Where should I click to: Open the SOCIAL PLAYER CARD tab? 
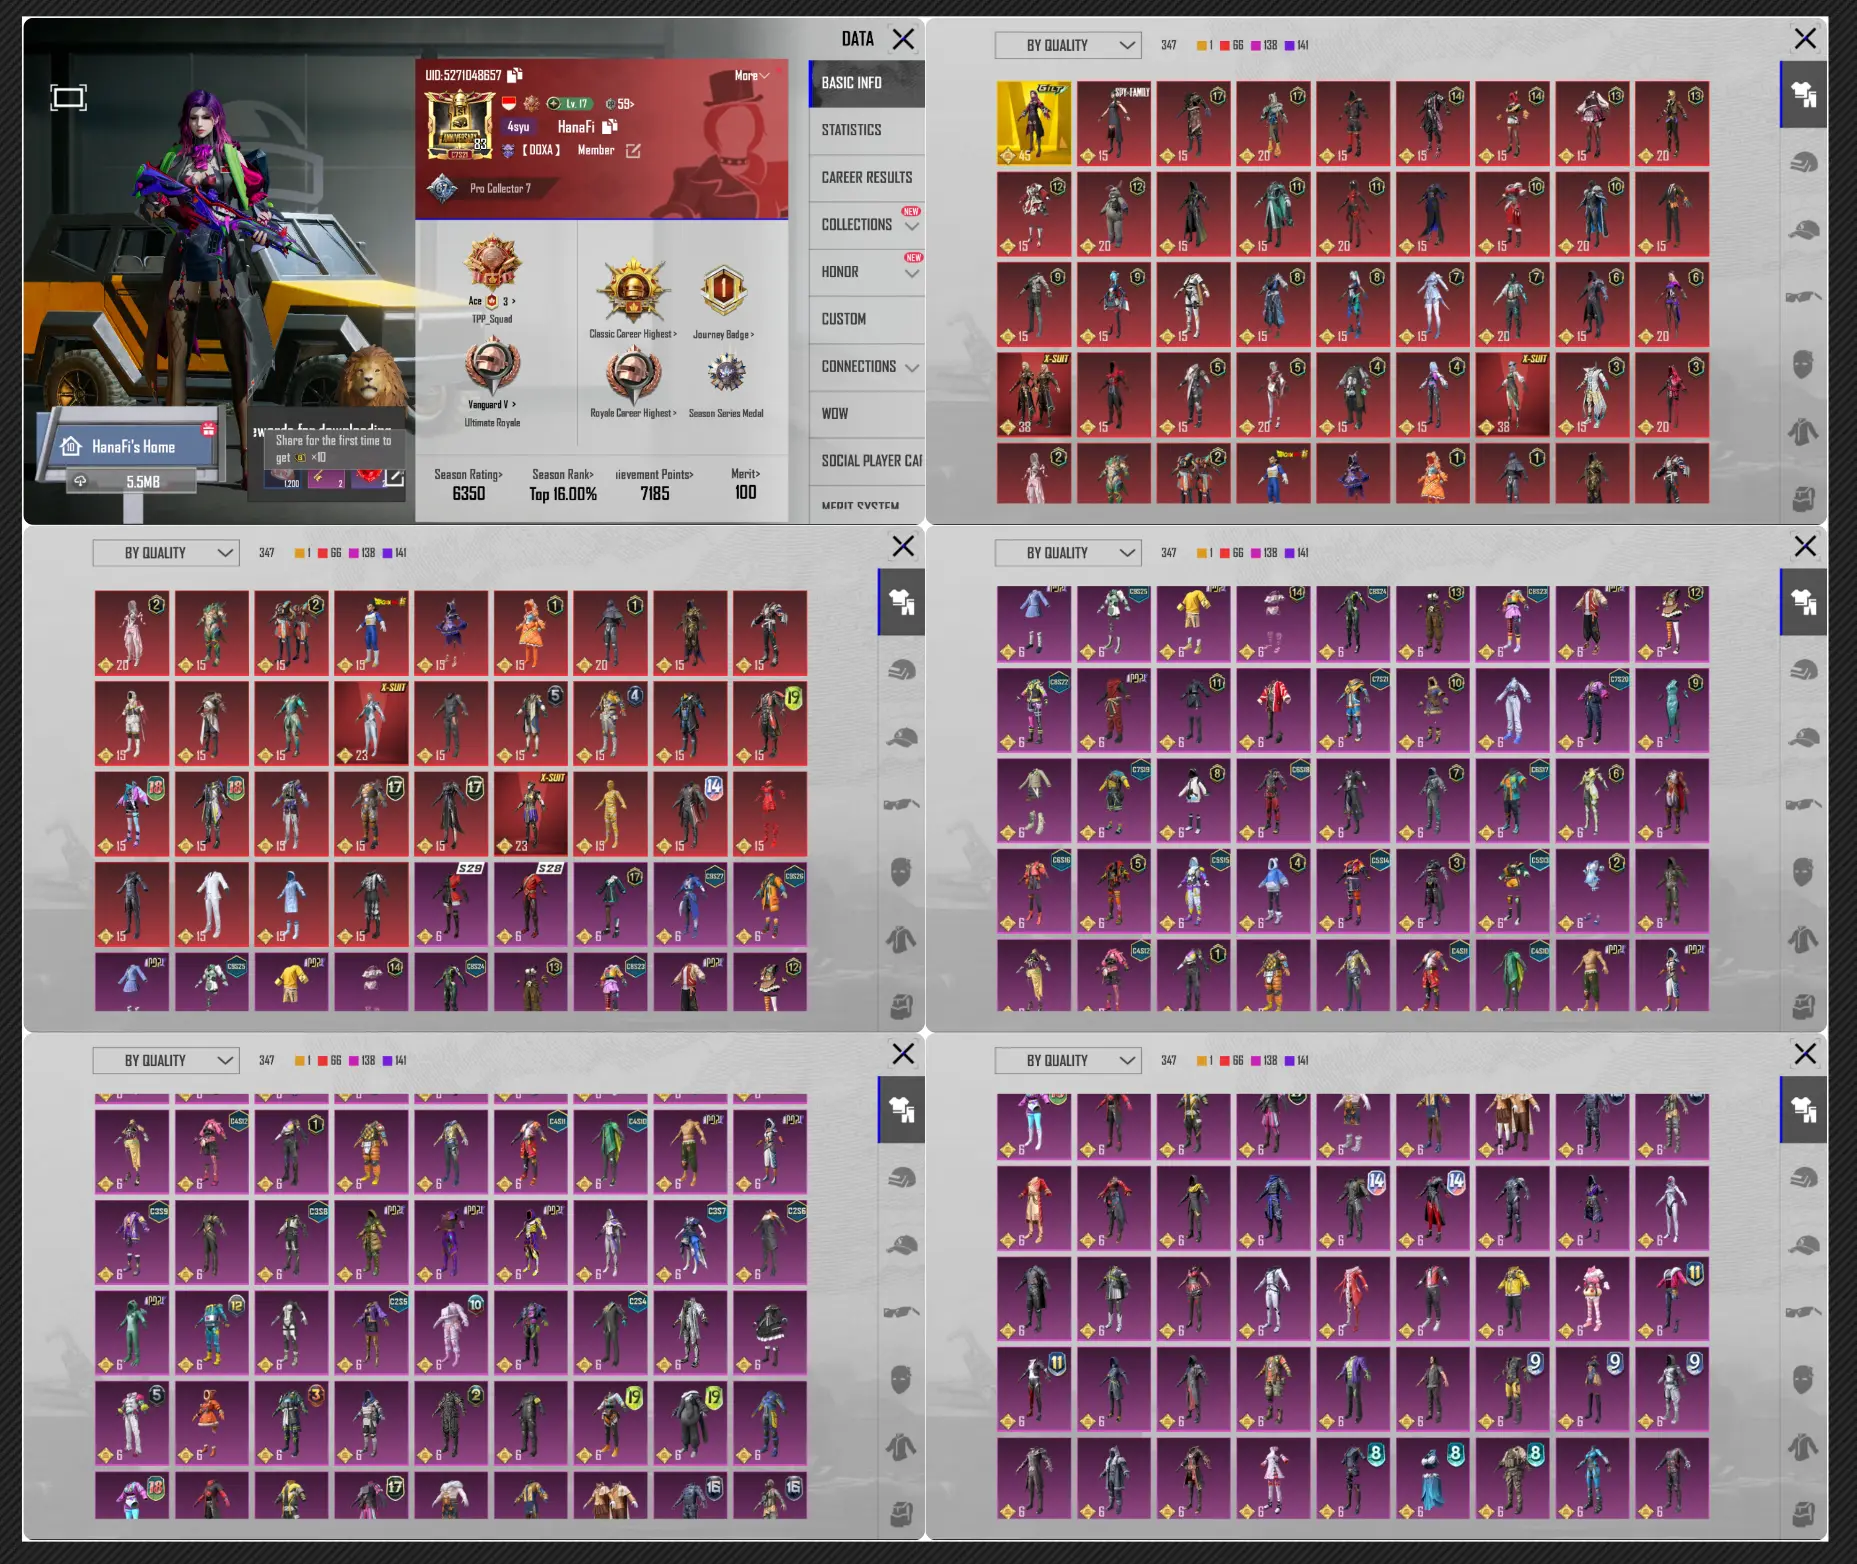pyautogui.click(x=866, y=460)
